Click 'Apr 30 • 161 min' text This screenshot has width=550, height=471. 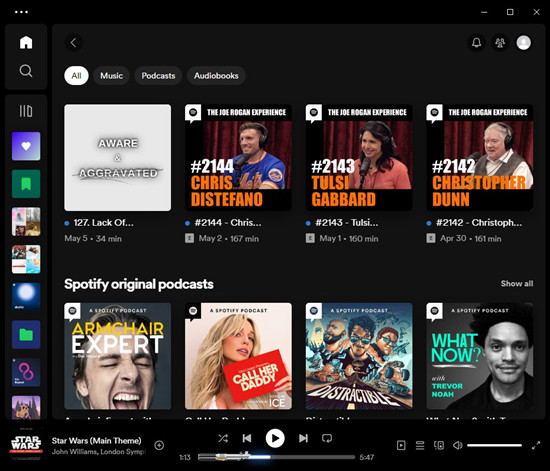[x=470, y=238]
